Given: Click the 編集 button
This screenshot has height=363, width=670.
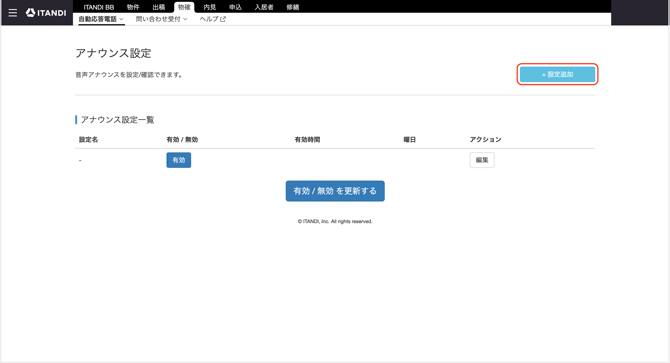Looking at the screenshot, I should coord(482,160).
